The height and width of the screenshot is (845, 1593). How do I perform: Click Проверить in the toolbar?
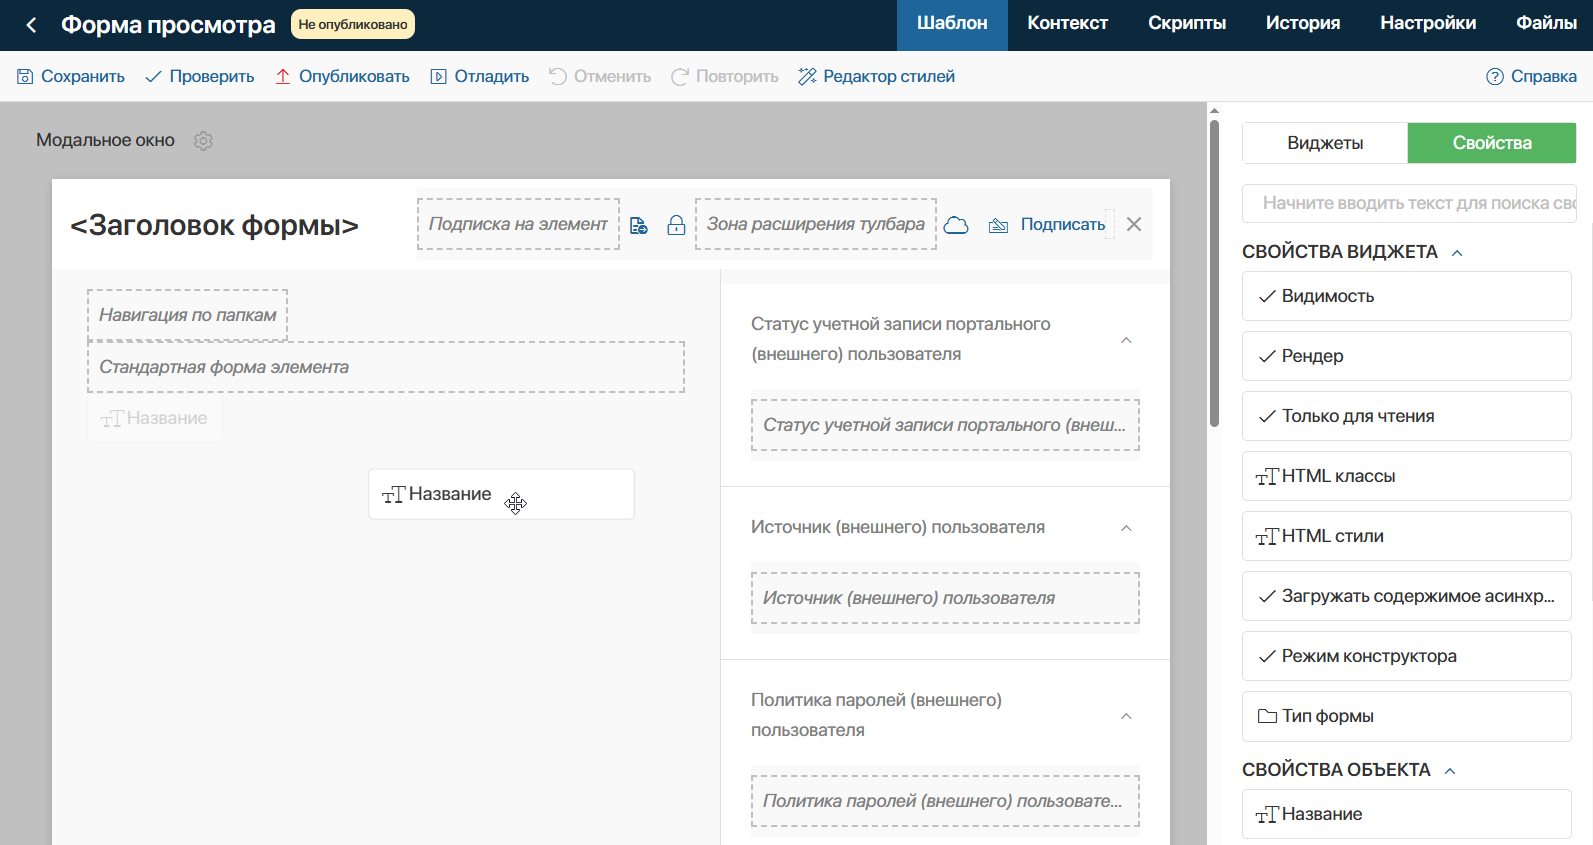pyautogui.click(x=200, y=76)
